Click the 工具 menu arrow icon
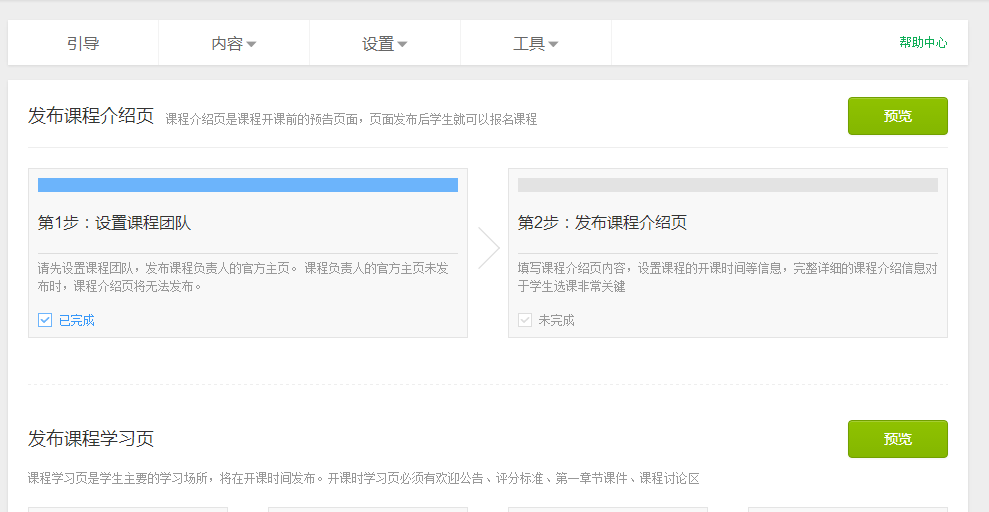This screenshot has width=989, height=512. (x=553, y=44)
